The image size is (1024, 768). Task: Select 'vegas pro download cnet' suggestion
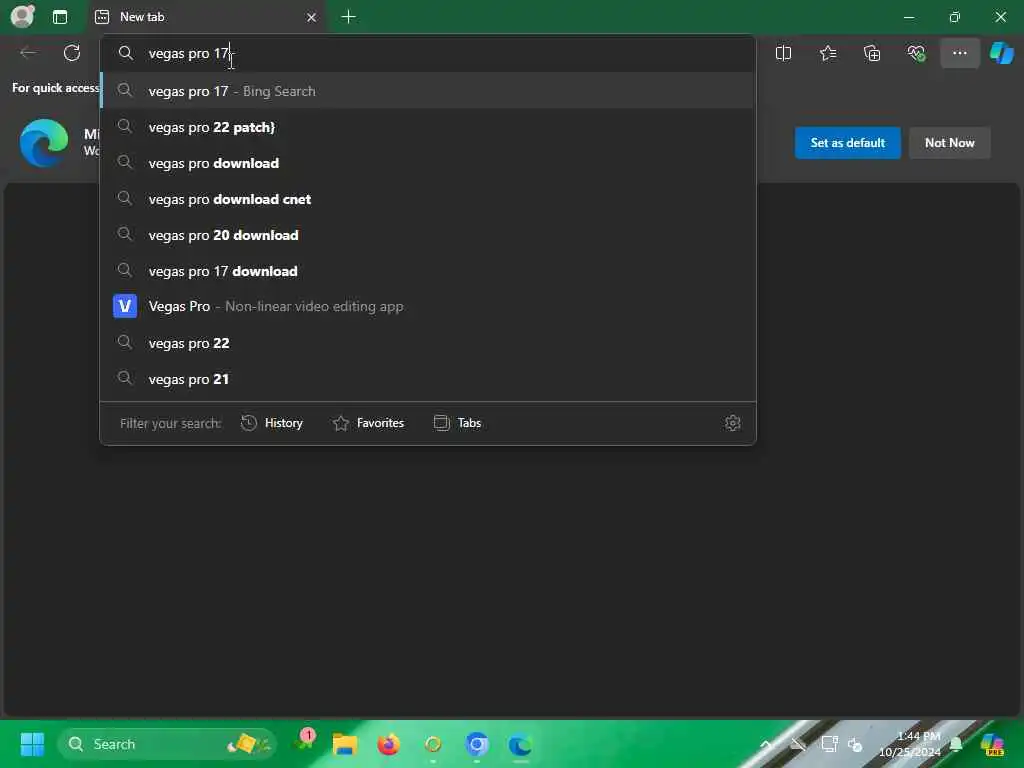point(428,199)
